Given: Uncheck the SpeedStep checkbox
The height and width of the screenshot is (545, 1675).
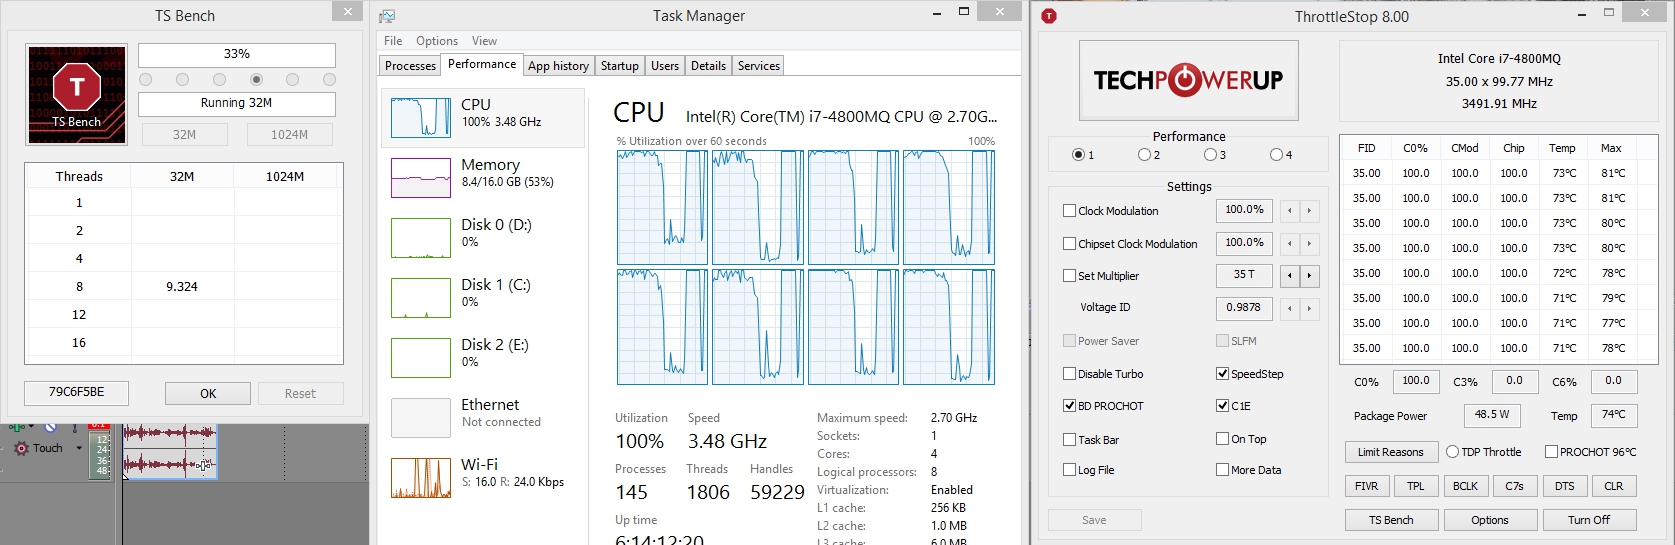Looking at the screenshot, I should click(x=1222, y=374).
